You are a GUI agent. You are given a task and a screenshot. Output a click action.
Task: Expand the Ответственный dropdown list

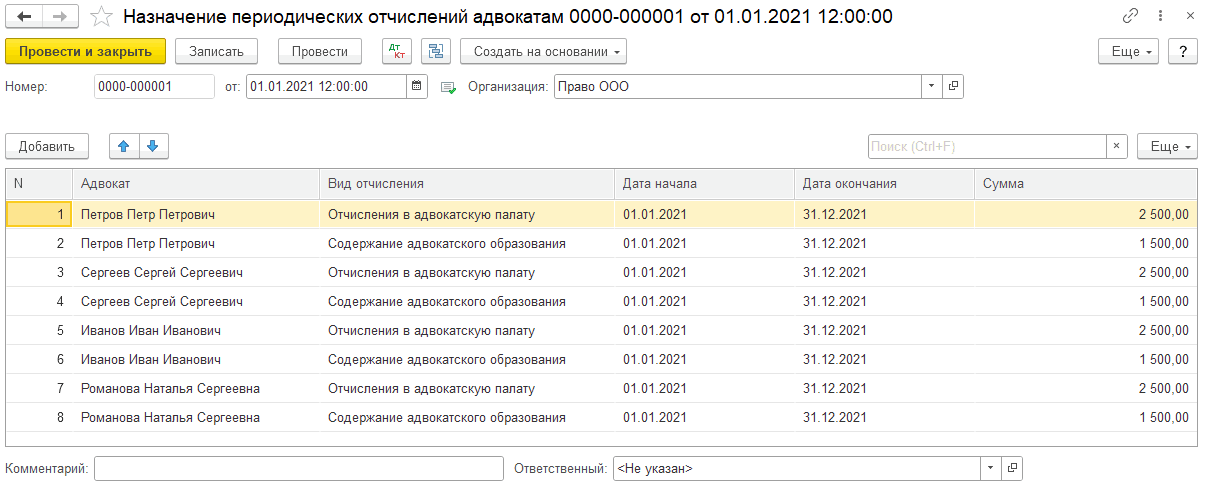(990, 468)
